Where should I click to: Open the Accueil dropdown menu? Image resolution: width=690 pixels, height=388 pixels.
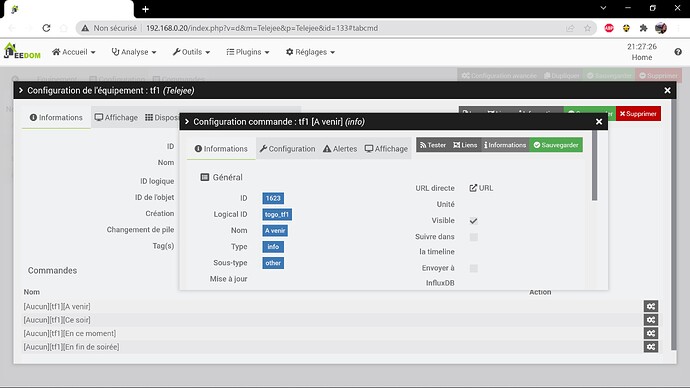point(73,52)
